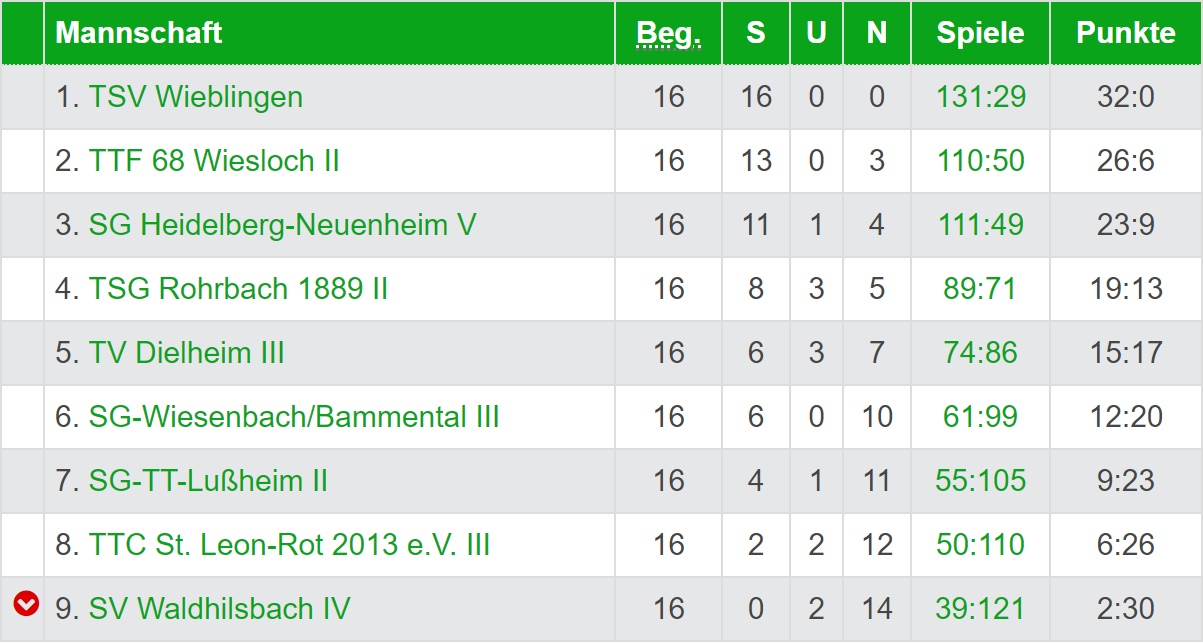Open TTC St. Leon-Rot 2013 e.V. III
Screen dimensions: 1203x643
[289, 545]
